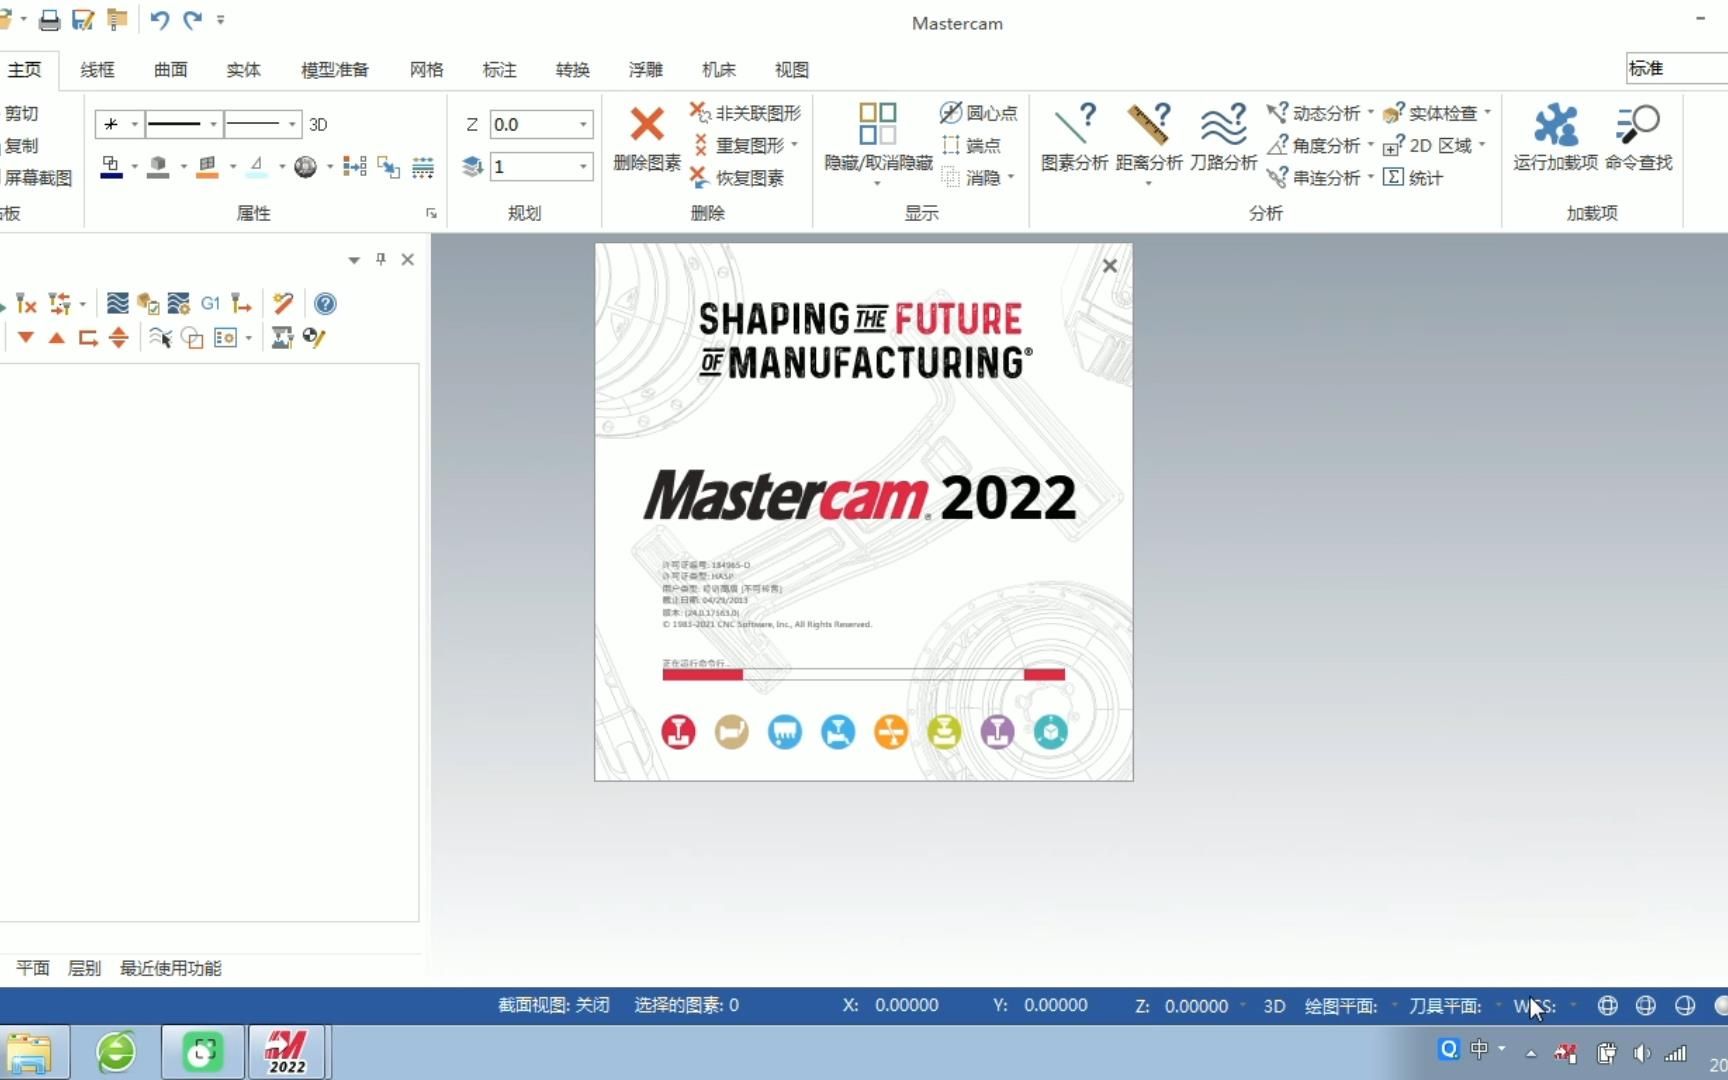The image size is (1728, 1080).
Task: Click the Undo arrow icon
Action: [x=160, y=19]
